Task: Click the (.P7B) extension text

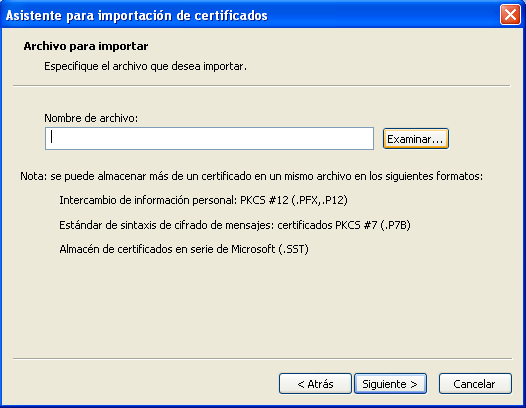Action: pyautogui.click(x=396, y=225)
